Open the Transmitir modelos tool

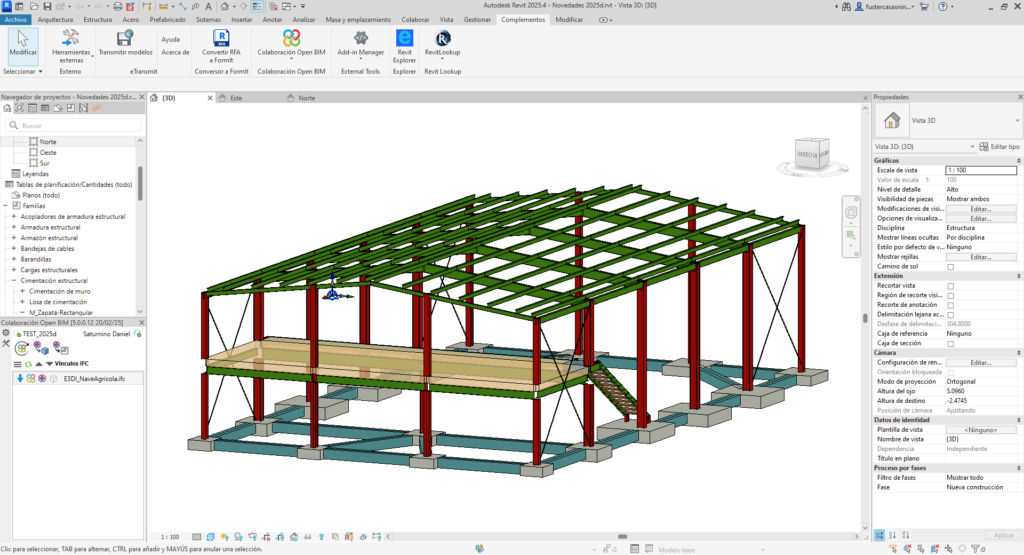[x=126, y=40]
